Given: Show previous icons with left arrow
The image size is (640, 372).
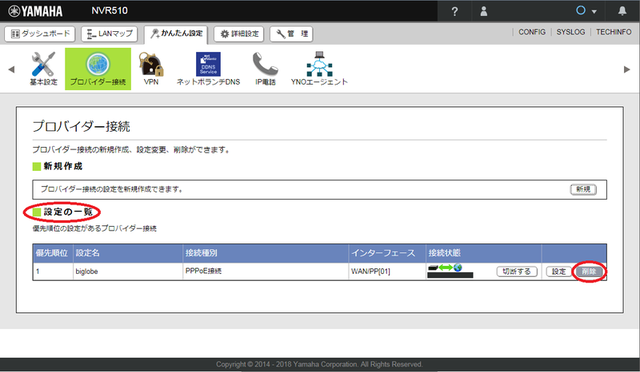Looking at the screenshot, I should click(11, 69).
